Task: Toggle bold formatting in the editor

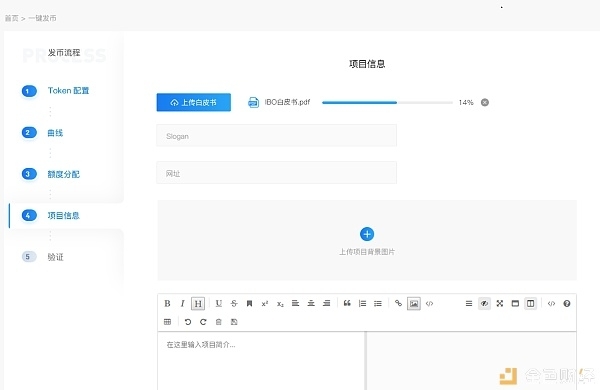Action: click(x=167, y=304)
